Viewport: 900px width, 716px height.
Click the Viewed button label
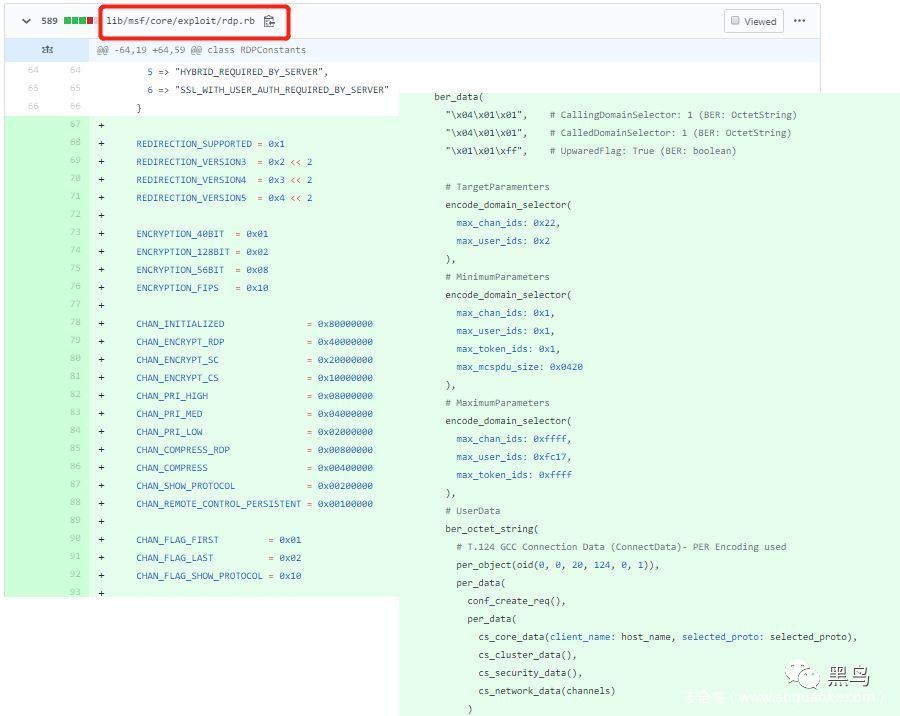pyautogui.click(x=760, y=21)
